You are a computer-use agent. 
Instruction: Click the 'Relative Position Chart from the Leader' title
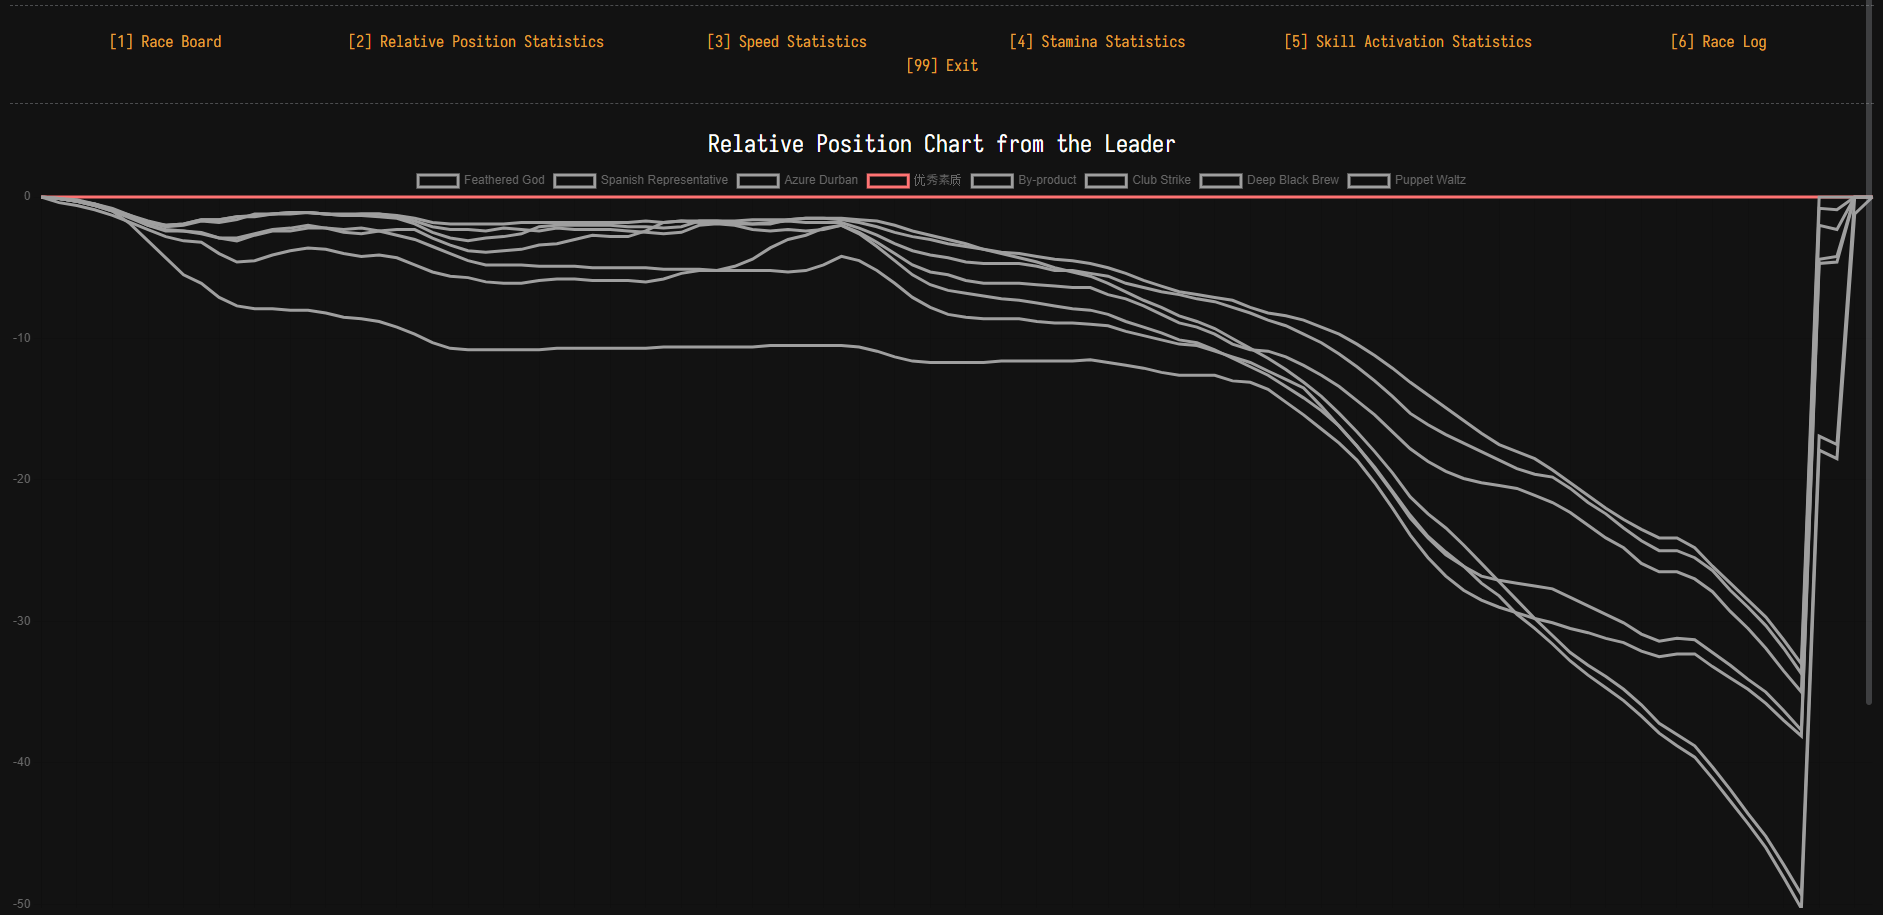click(942, 144)
